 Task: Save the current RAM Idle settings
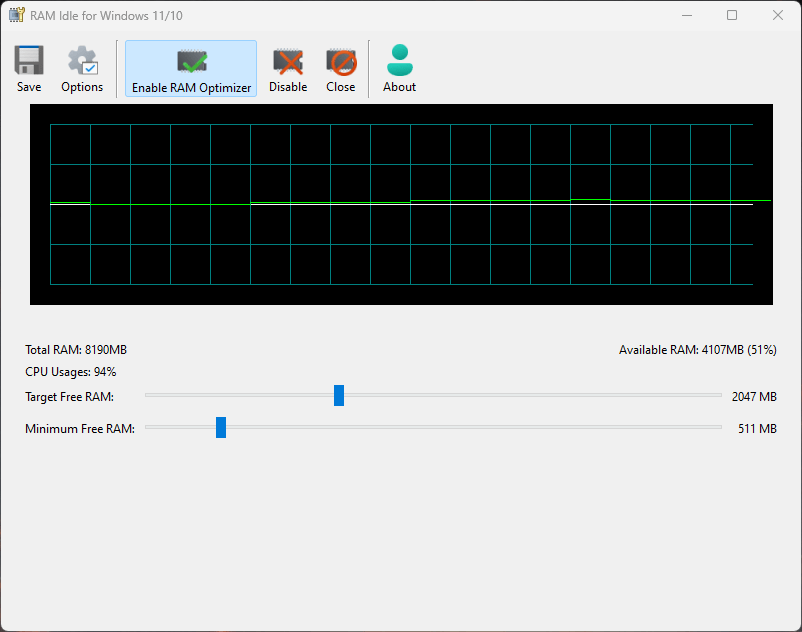click(x=28, y=68)
